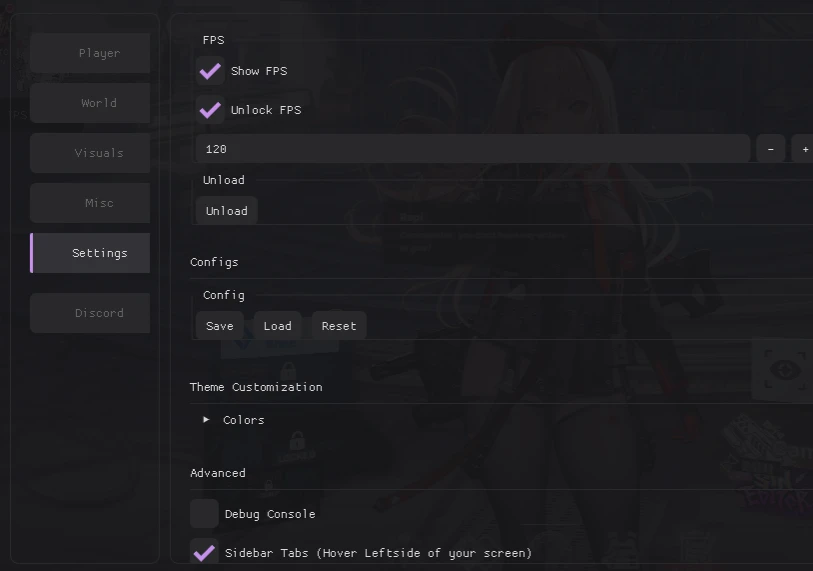Click the Theme Customization heading
813x571 pixels.
256,387
